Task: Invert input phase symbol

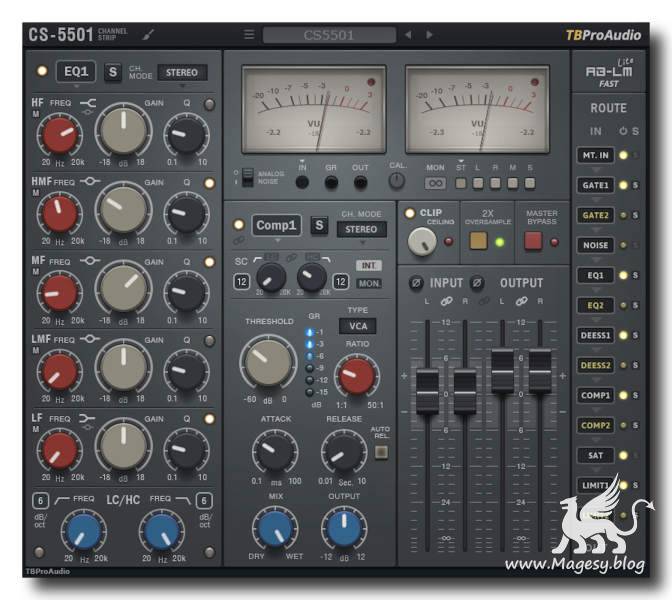Action: click(416, 283)
